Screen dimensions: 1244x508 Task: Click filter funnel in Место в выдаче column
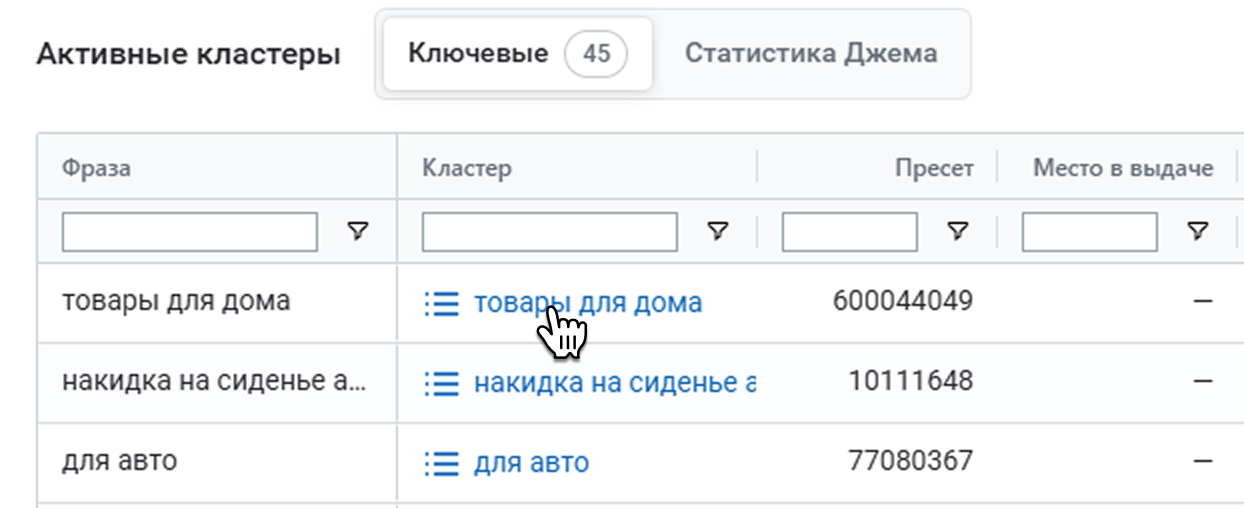pyautogui.click(x=1197, y=232)
